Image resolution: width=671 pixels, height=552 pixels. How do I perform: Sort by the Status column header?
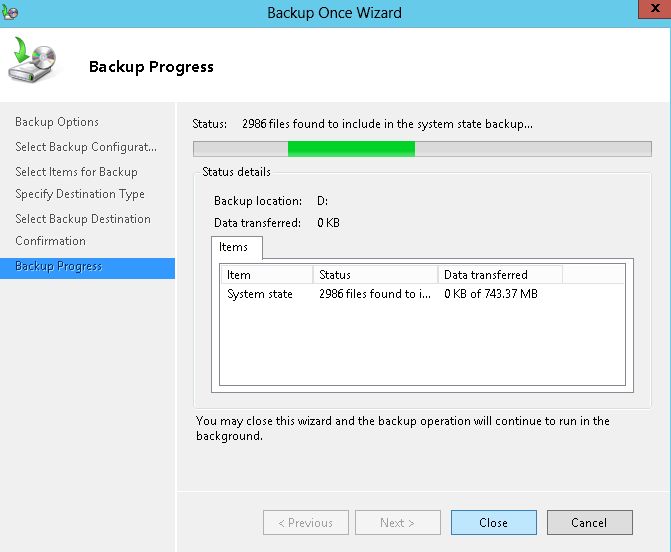pos(375,275)
